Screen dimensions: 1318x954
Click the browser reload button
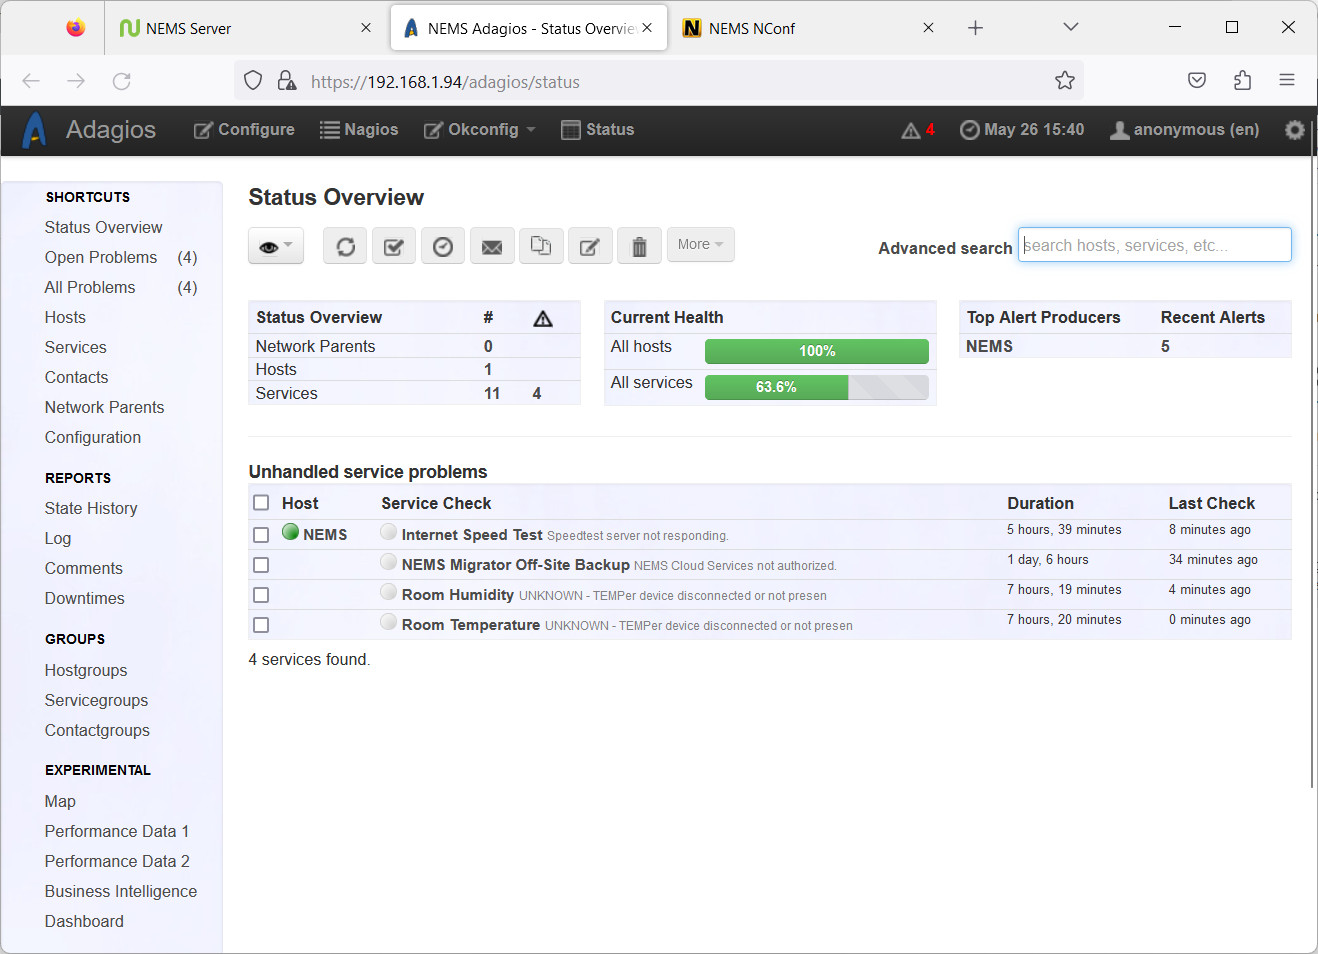click(x=122, y=81)
